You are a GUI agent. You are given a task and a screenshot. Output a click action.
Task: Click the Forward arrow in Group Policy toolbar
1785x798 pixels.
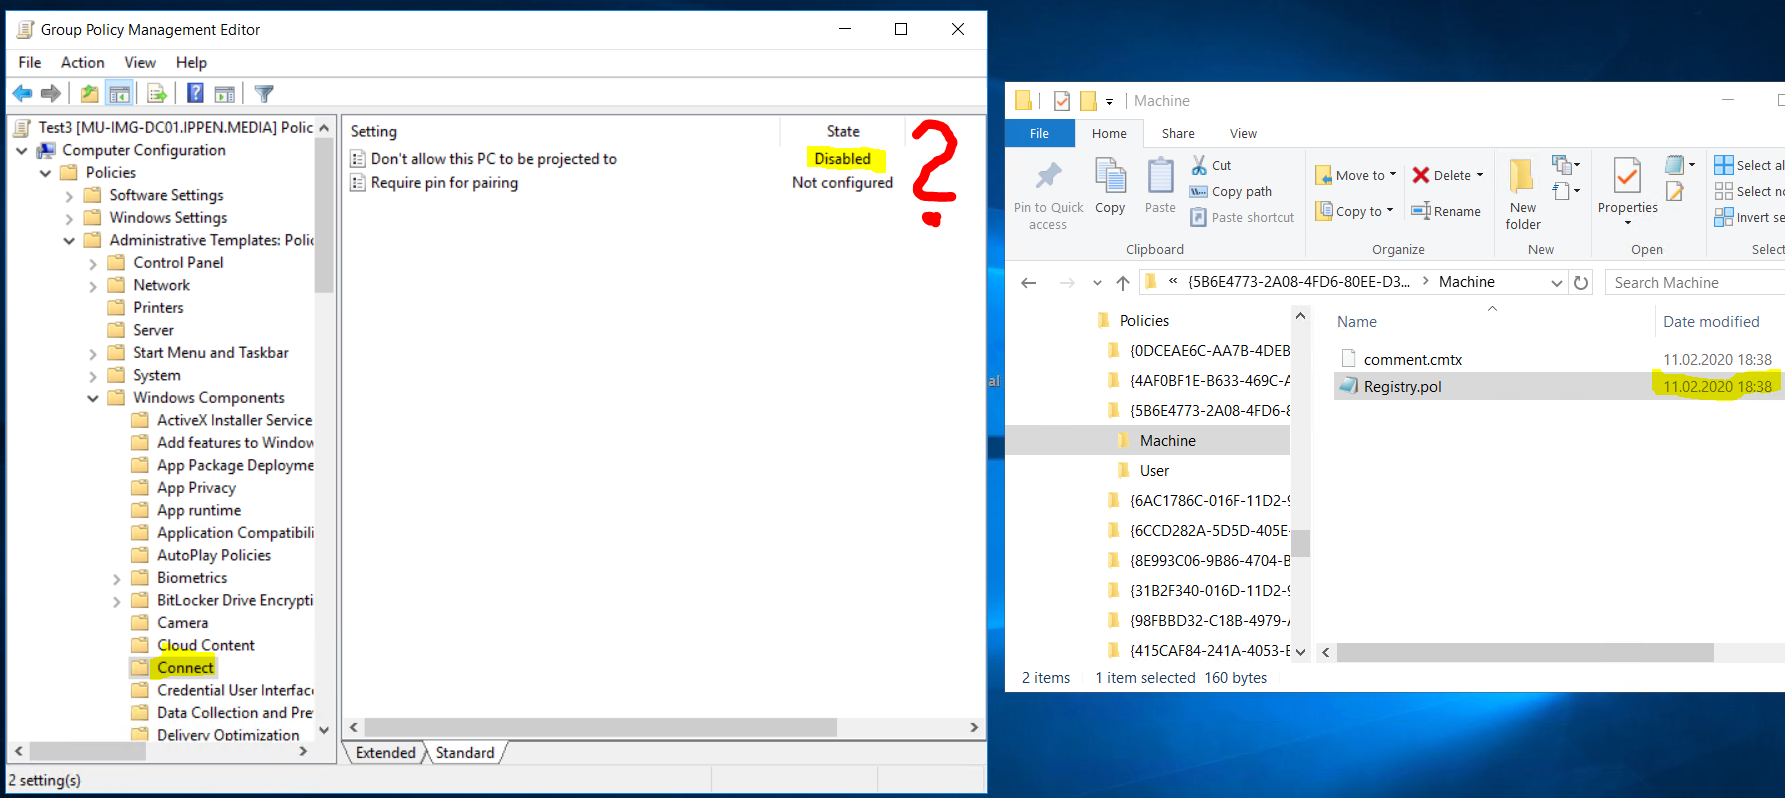50,94
